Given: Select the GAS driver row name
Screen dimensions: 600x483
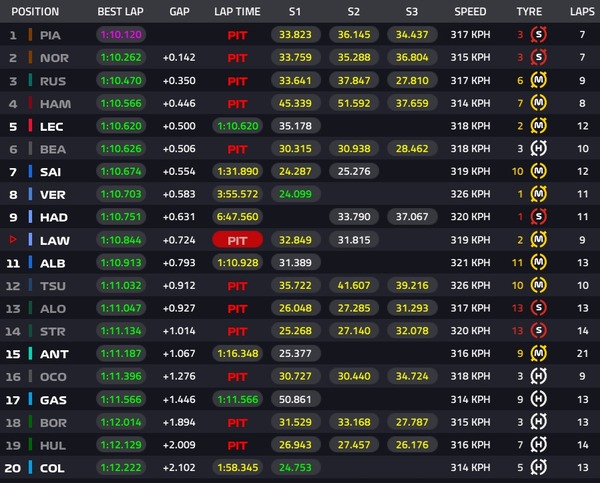Looking at the screenshot, I should tap(53, 400).
